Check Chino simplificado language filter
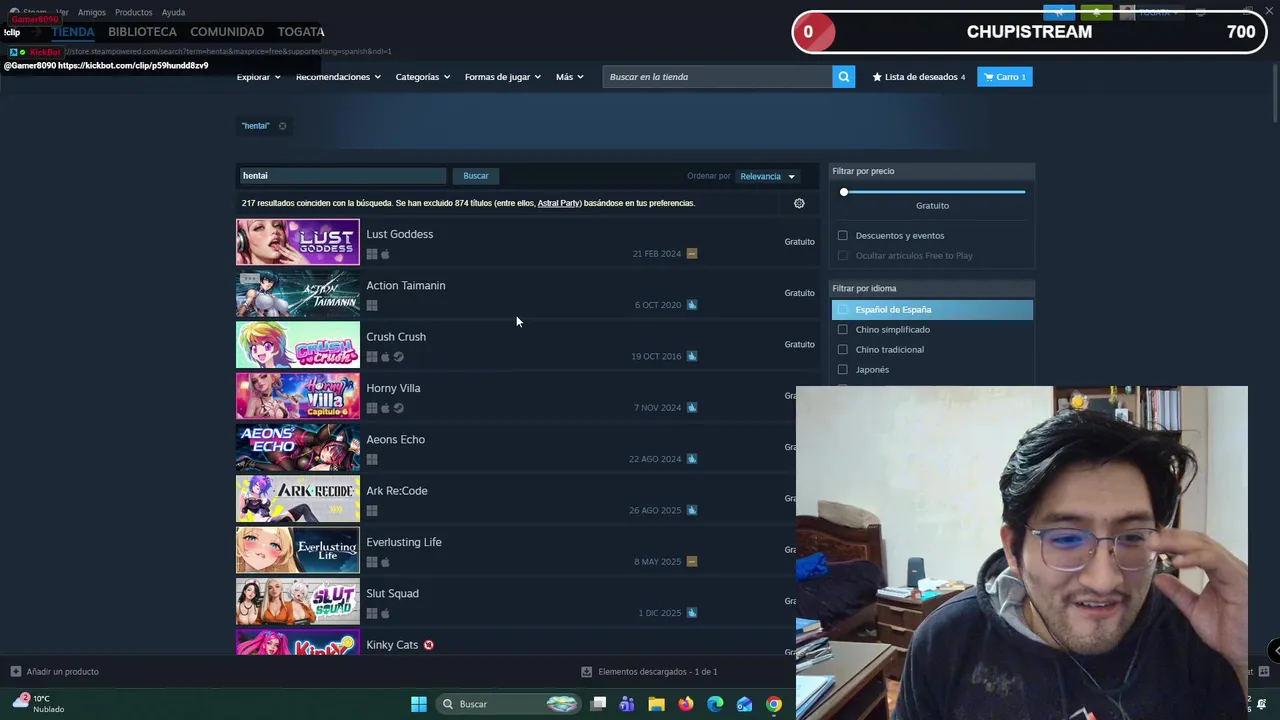Viewport: 1280px width, 720px height. (x=843, y=330)
